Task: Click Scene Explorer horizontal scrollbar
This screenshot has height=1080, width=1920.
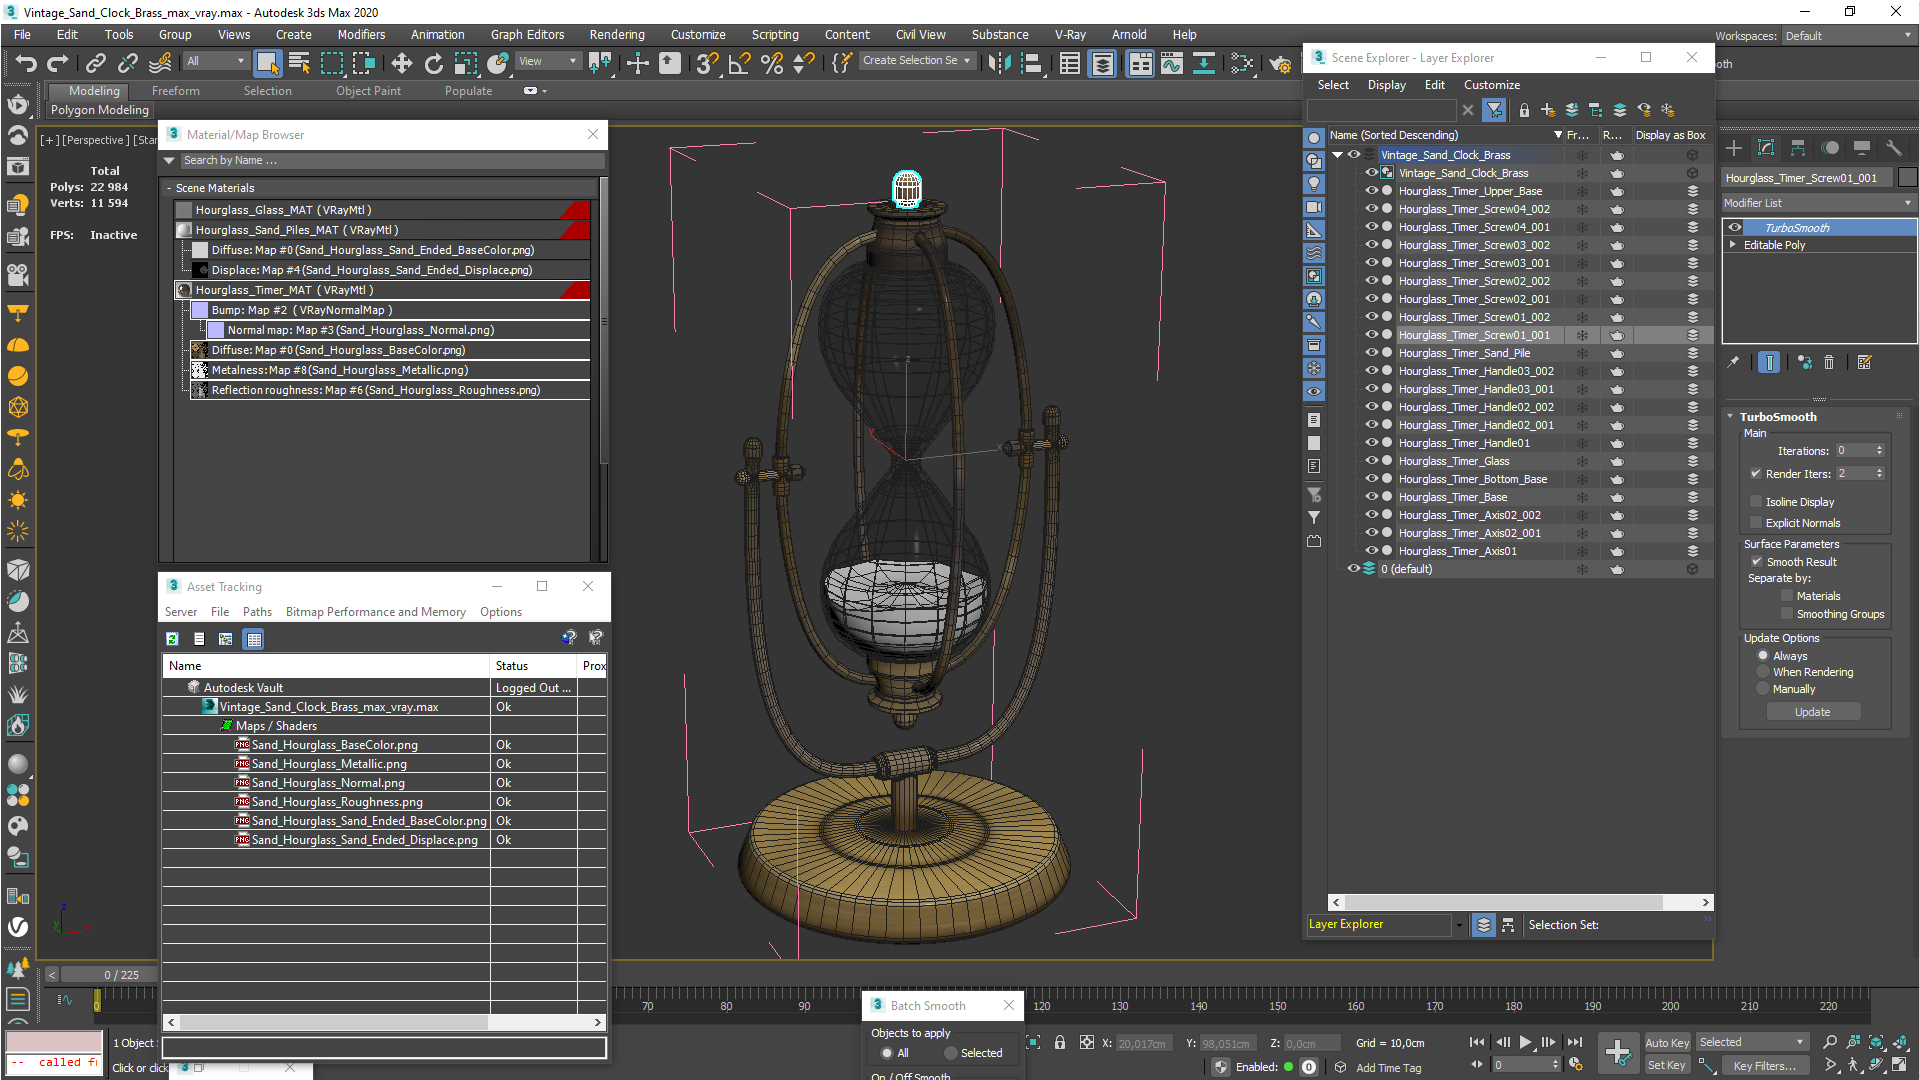Action: coord(1504,902)
